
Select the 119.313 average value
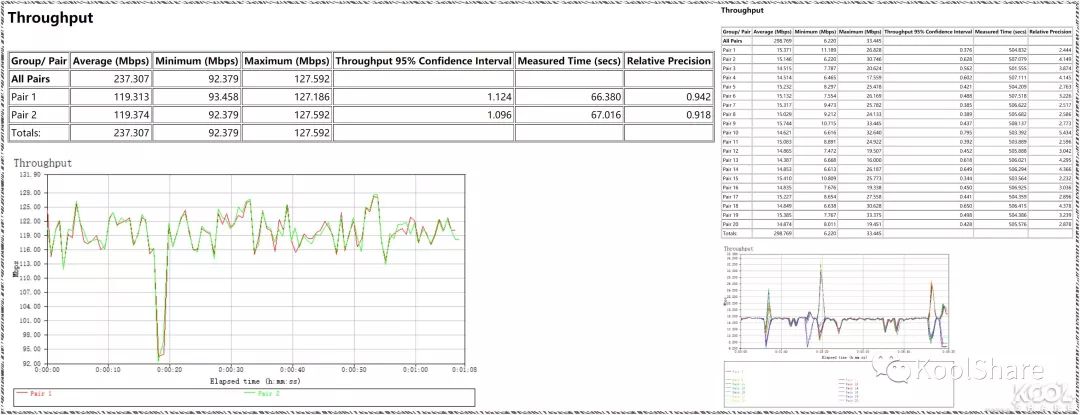tap(132, 97)
